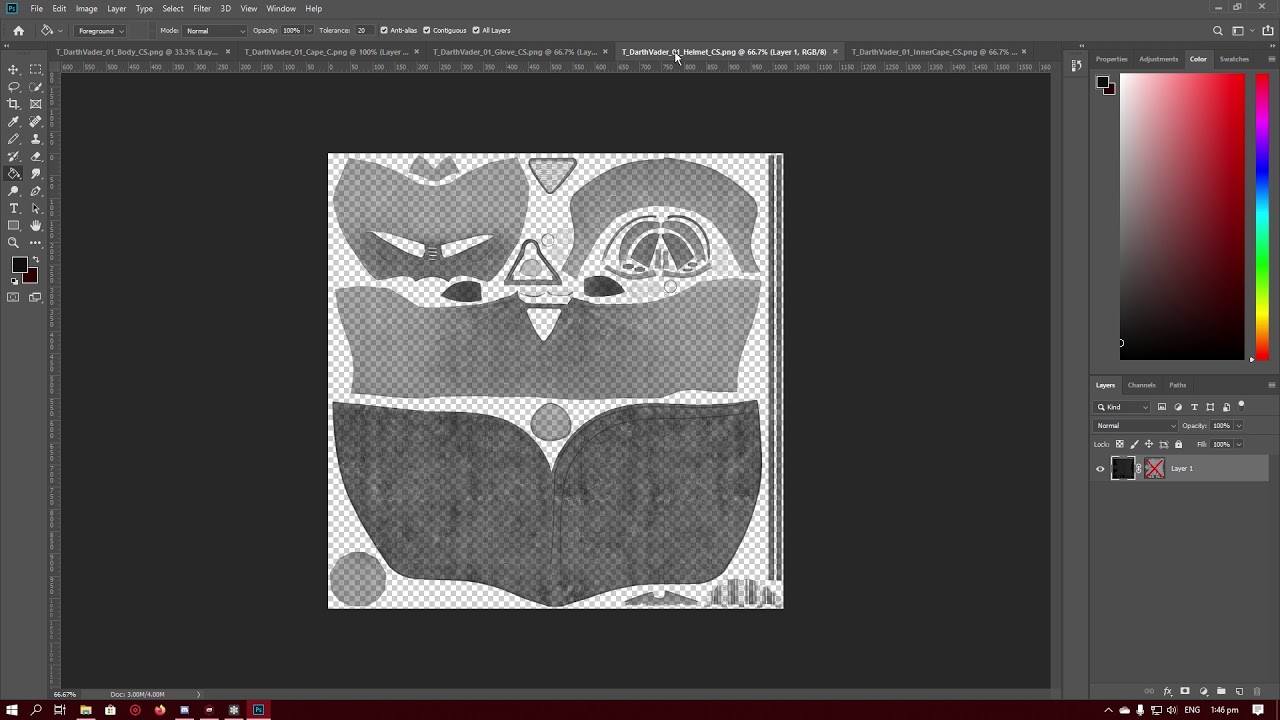This screenshot has width=1280, height=720.
Task: Select the Paint Bucket tool in toolbox
Action: [14, 174]
